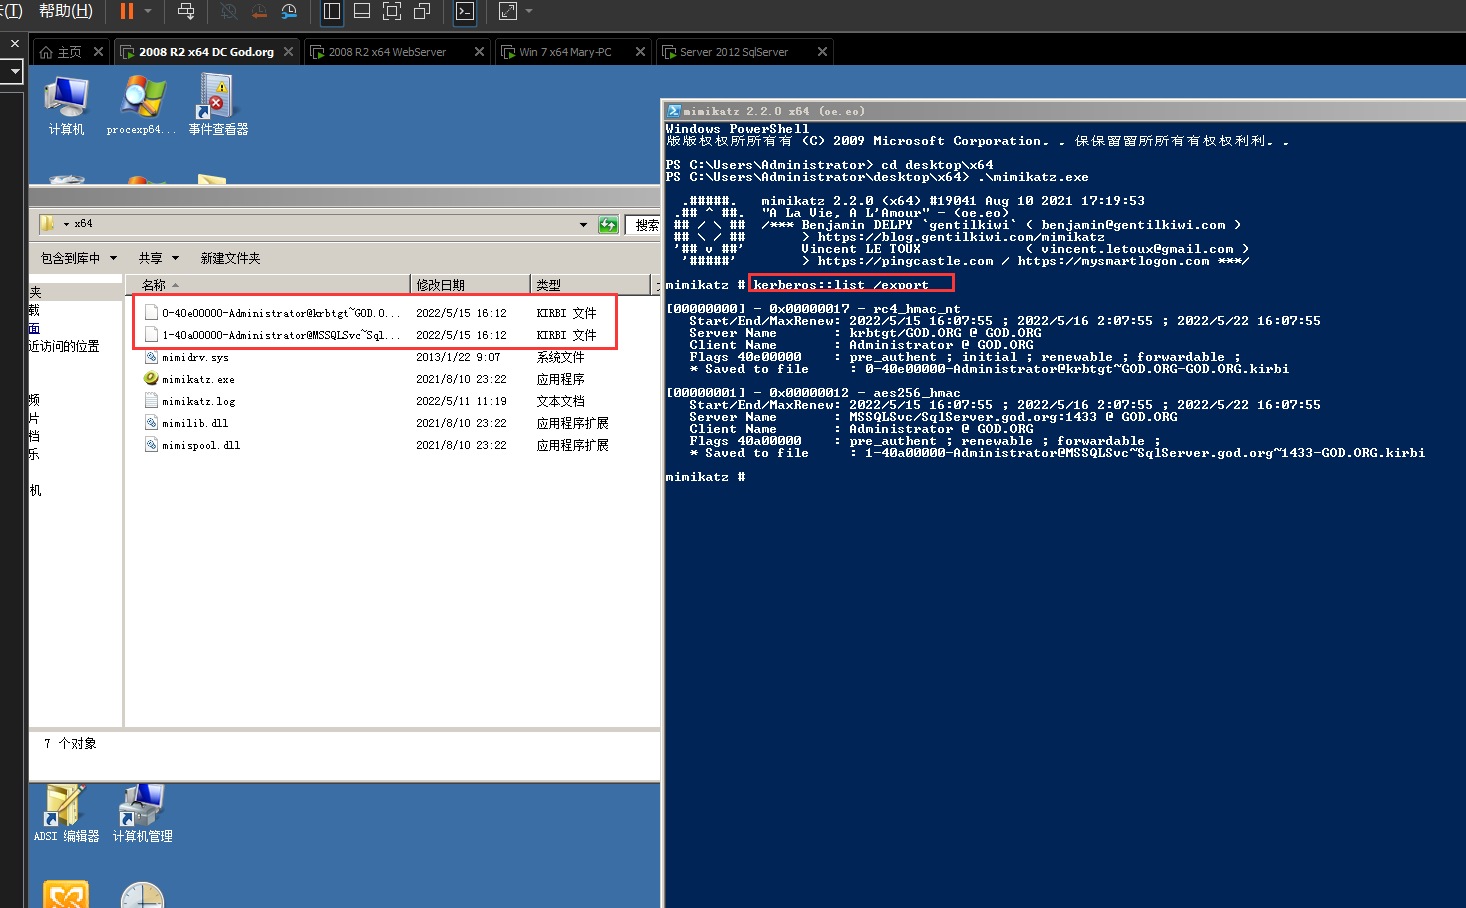Sort files by the 类型 column
Viewport: 1466px width, 908px height.
coord(590,285)
